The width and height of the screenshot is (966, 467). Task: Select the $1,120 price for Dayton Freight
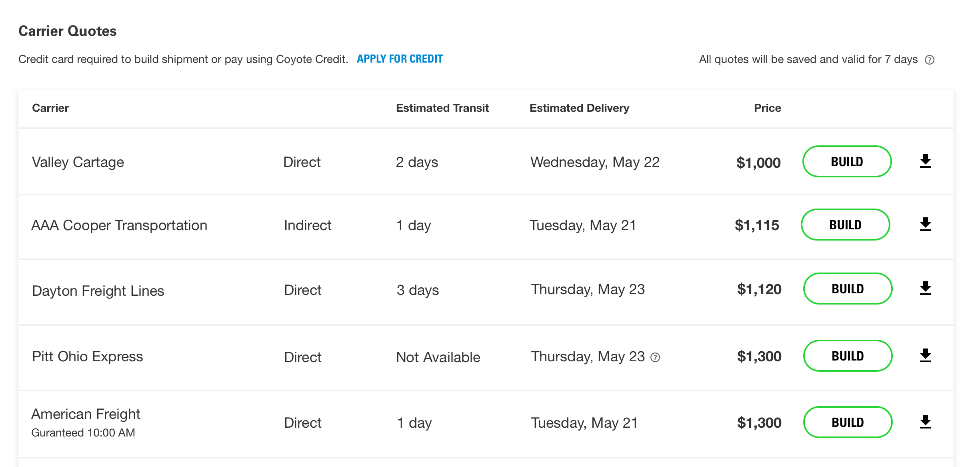[x=758, y=290]
